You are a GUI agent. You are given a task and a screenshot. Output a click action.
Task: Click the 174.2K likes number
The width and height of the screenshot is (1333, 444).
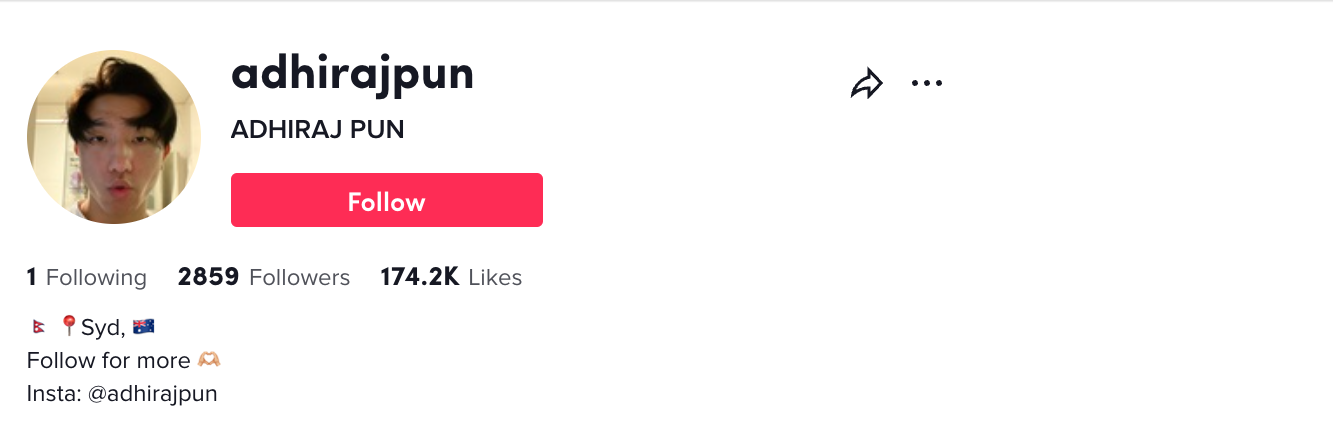point(420,277)
